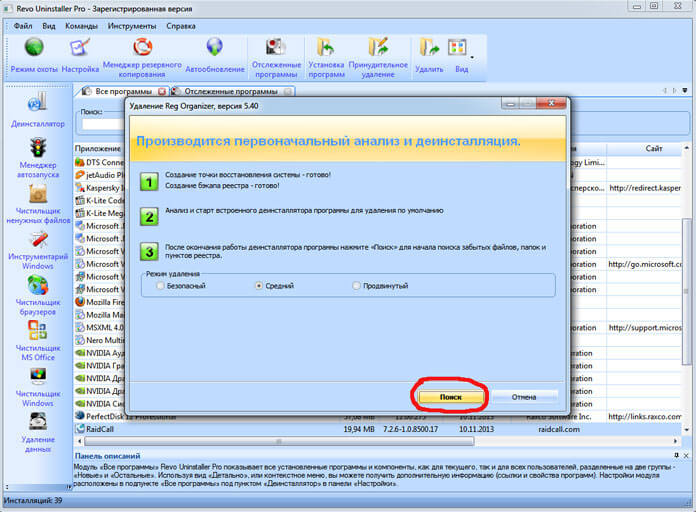This screenshot has height=512, width=696.
Task: Select Деинсталлятор in the left sidebar
Action: tap(38, 110)
